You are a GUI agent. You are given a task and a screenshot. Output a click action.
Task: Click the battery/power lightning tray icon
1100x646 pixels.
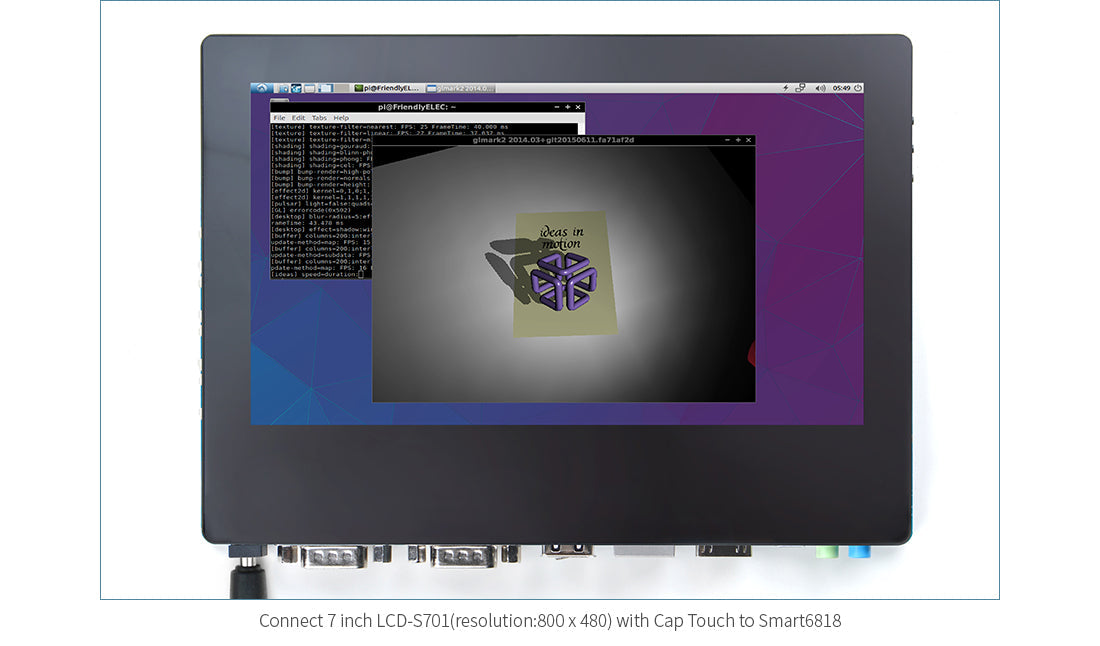click(x=785, y=88)
